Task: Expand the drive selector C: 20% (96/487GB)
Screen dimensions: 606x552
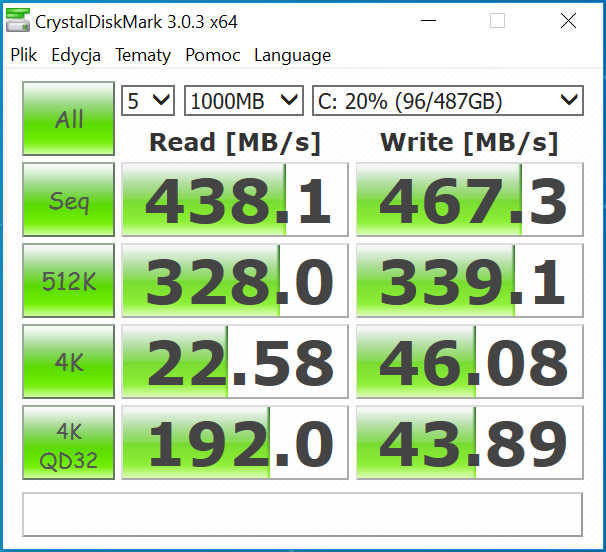Action: (448, 101)
